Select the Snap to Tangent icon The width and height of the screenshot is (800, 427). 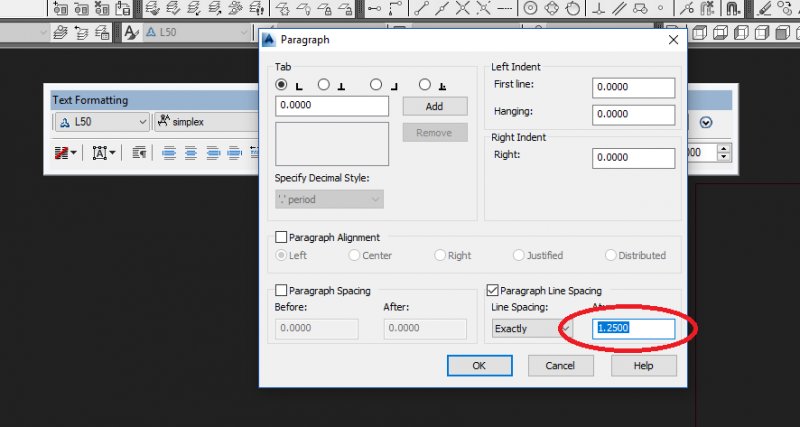[x=573, y=8]
